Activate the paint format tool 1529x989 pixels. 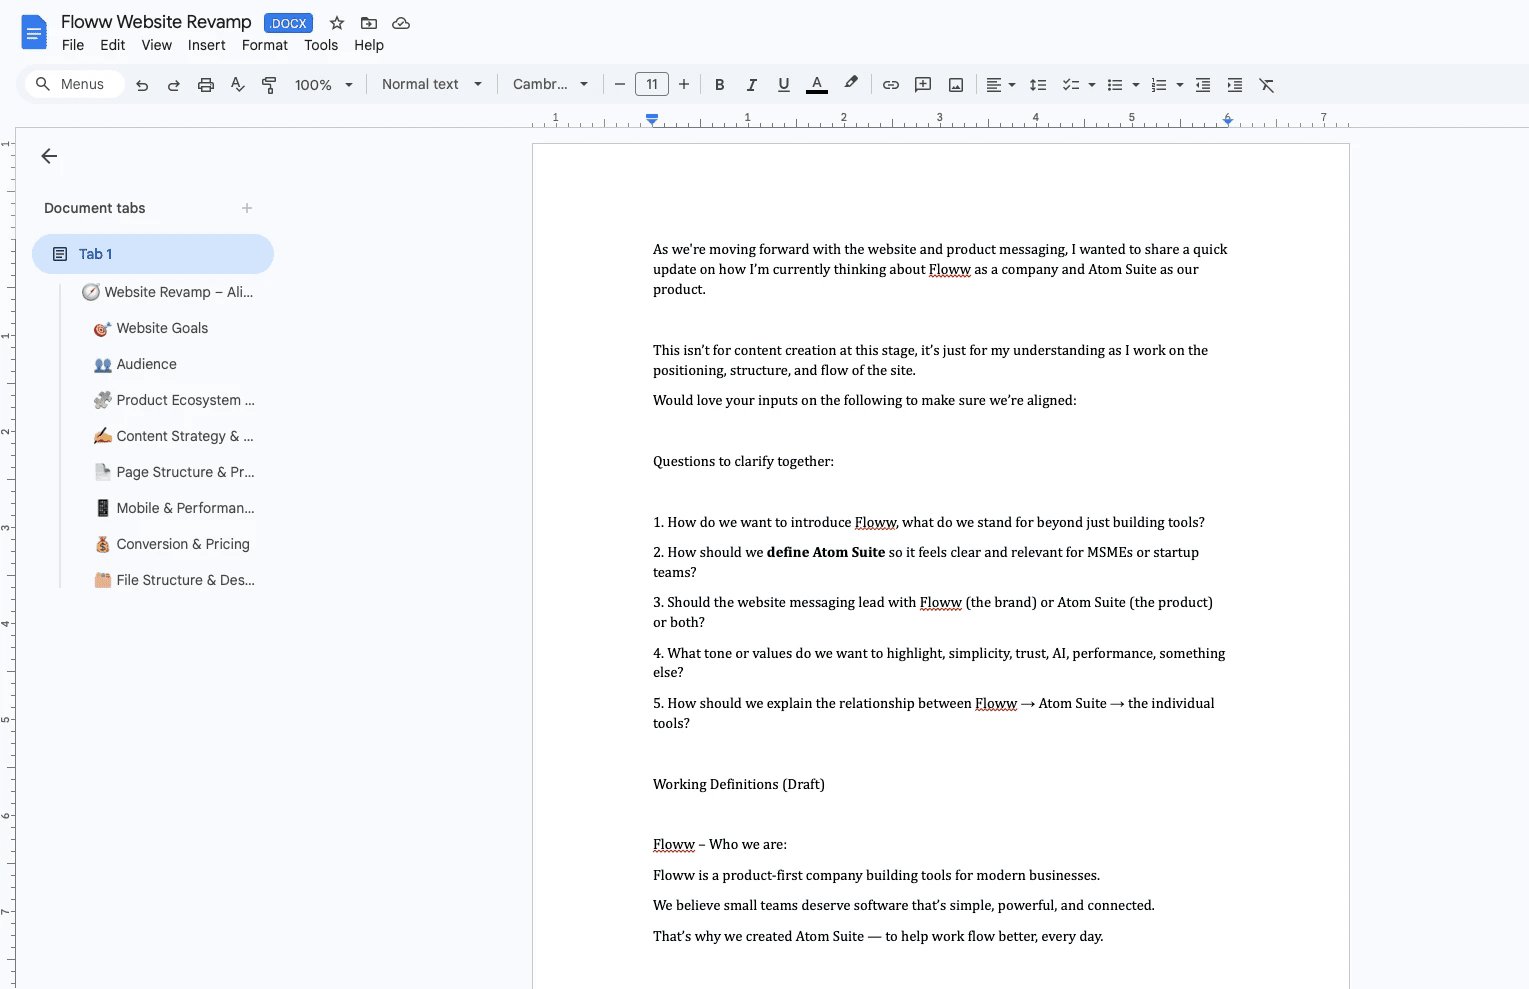coord(269,85)
